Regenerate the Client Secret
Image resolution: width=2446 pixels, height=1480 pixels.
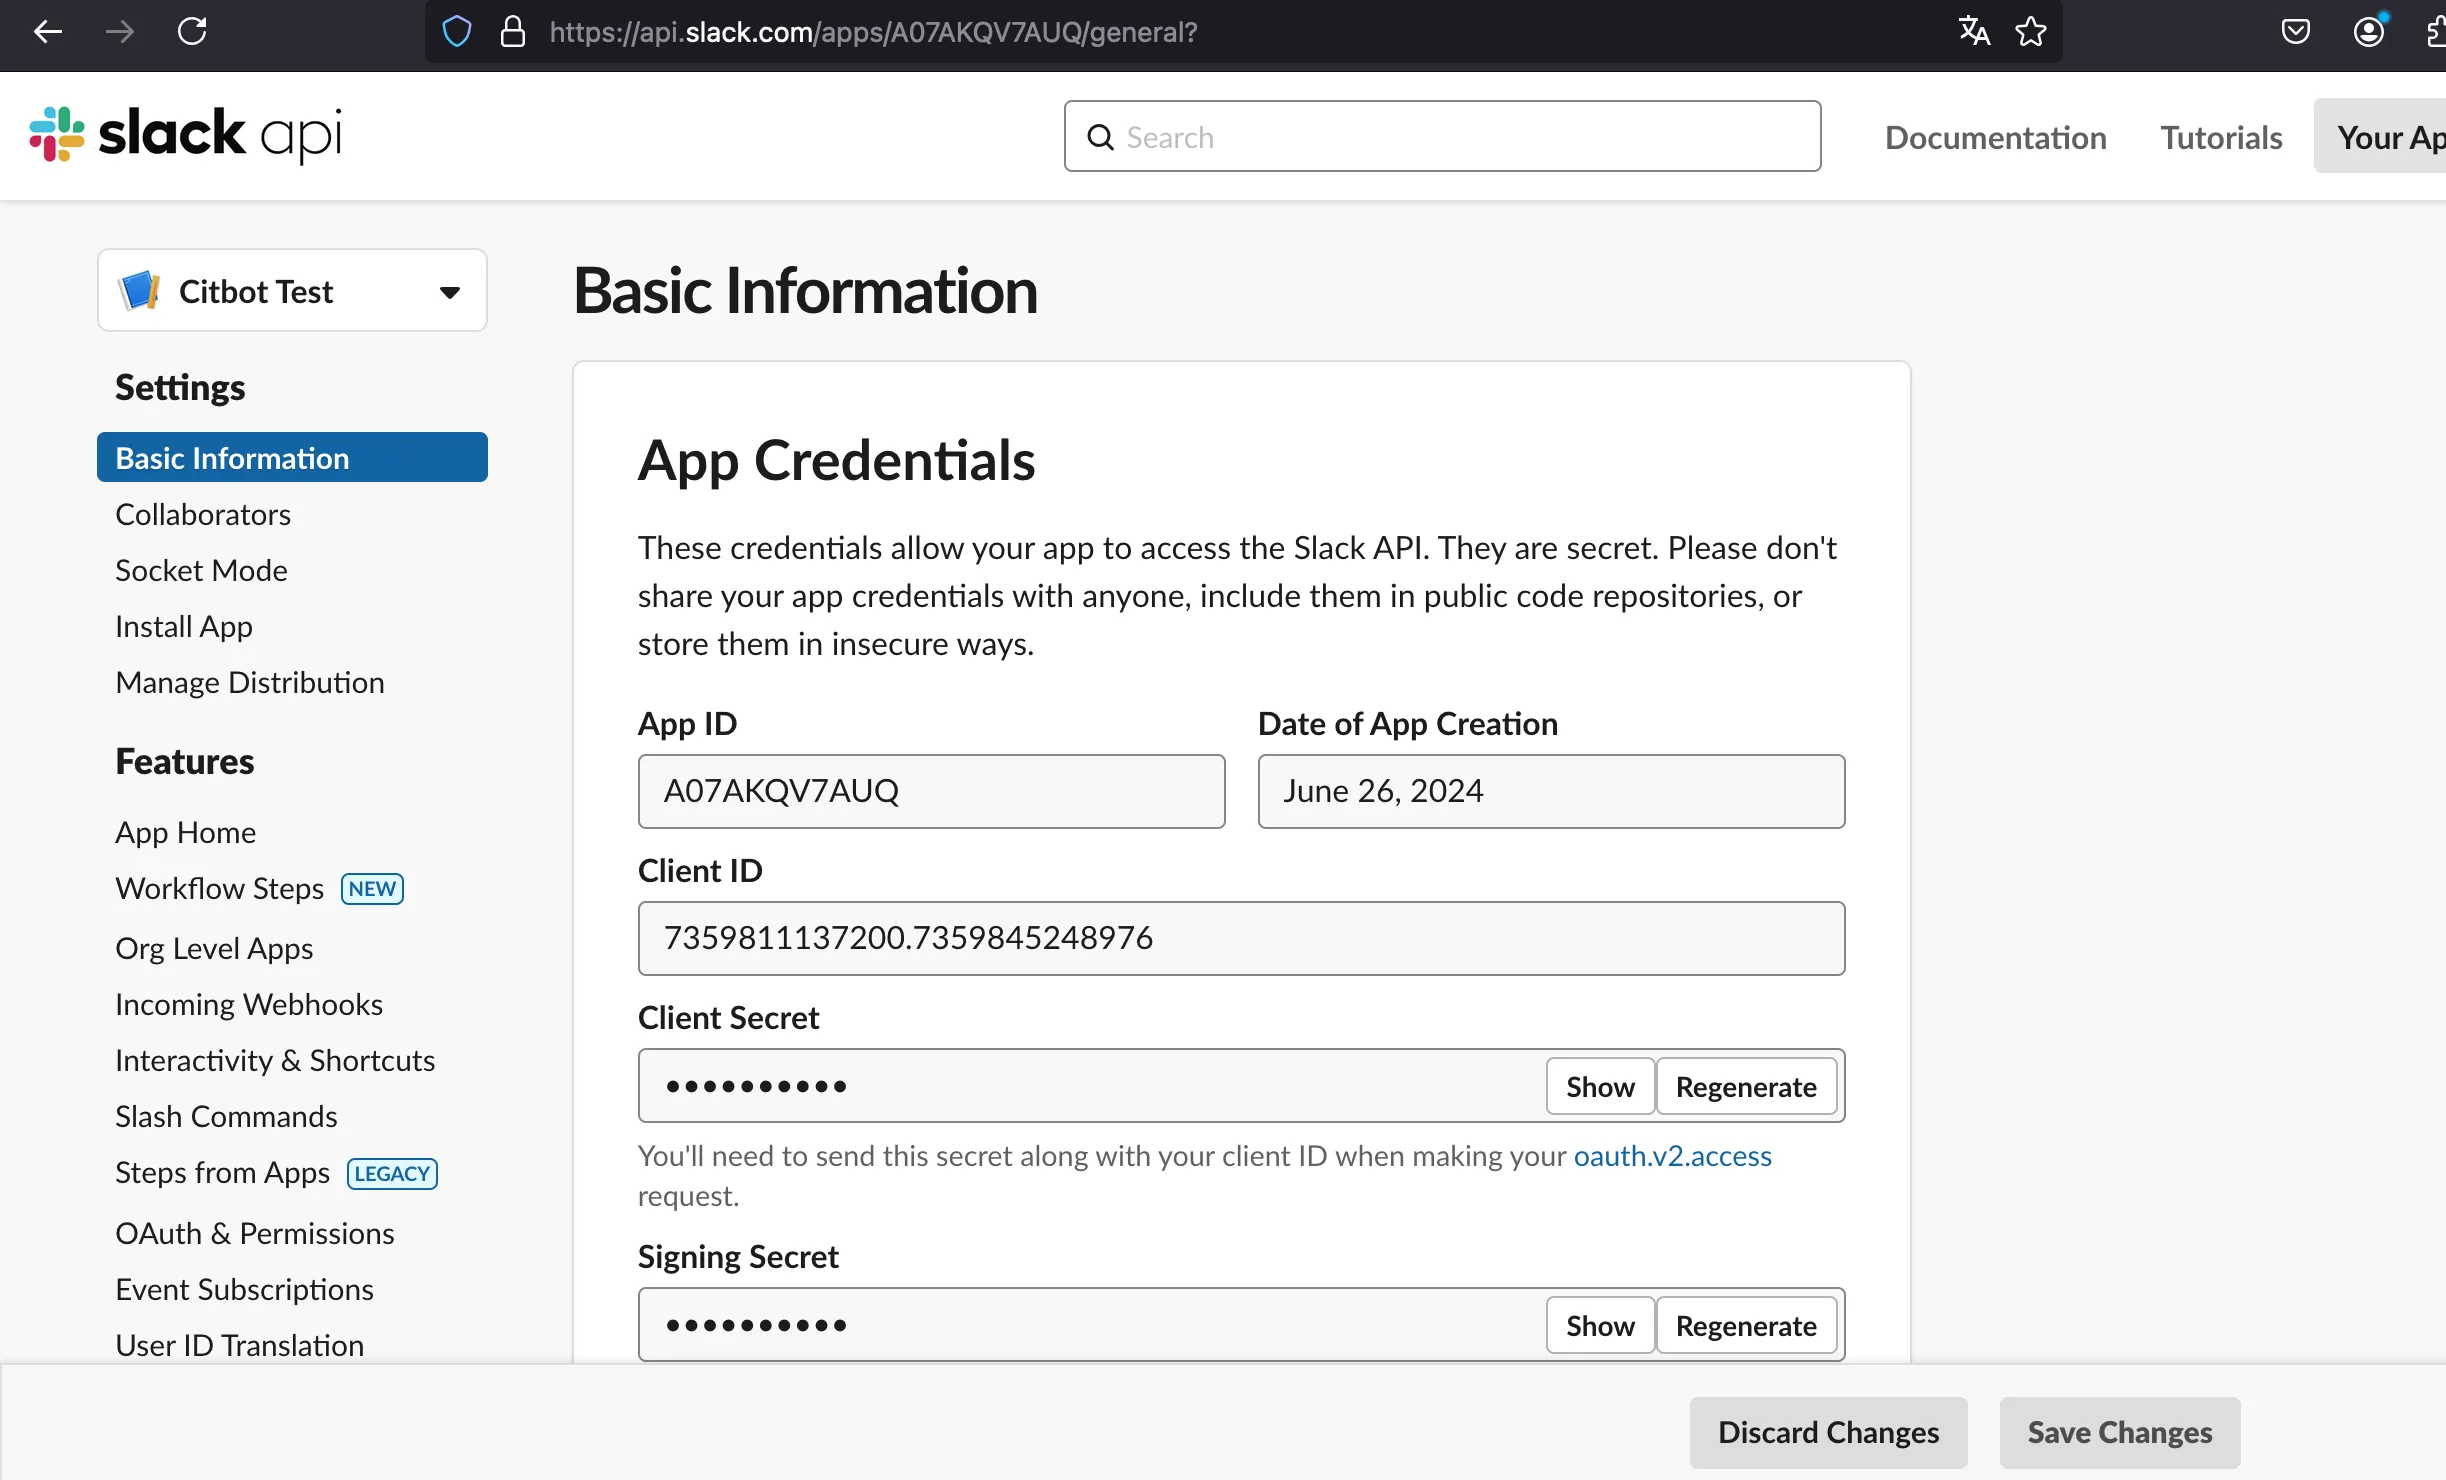click(x=1746, y=1087)
